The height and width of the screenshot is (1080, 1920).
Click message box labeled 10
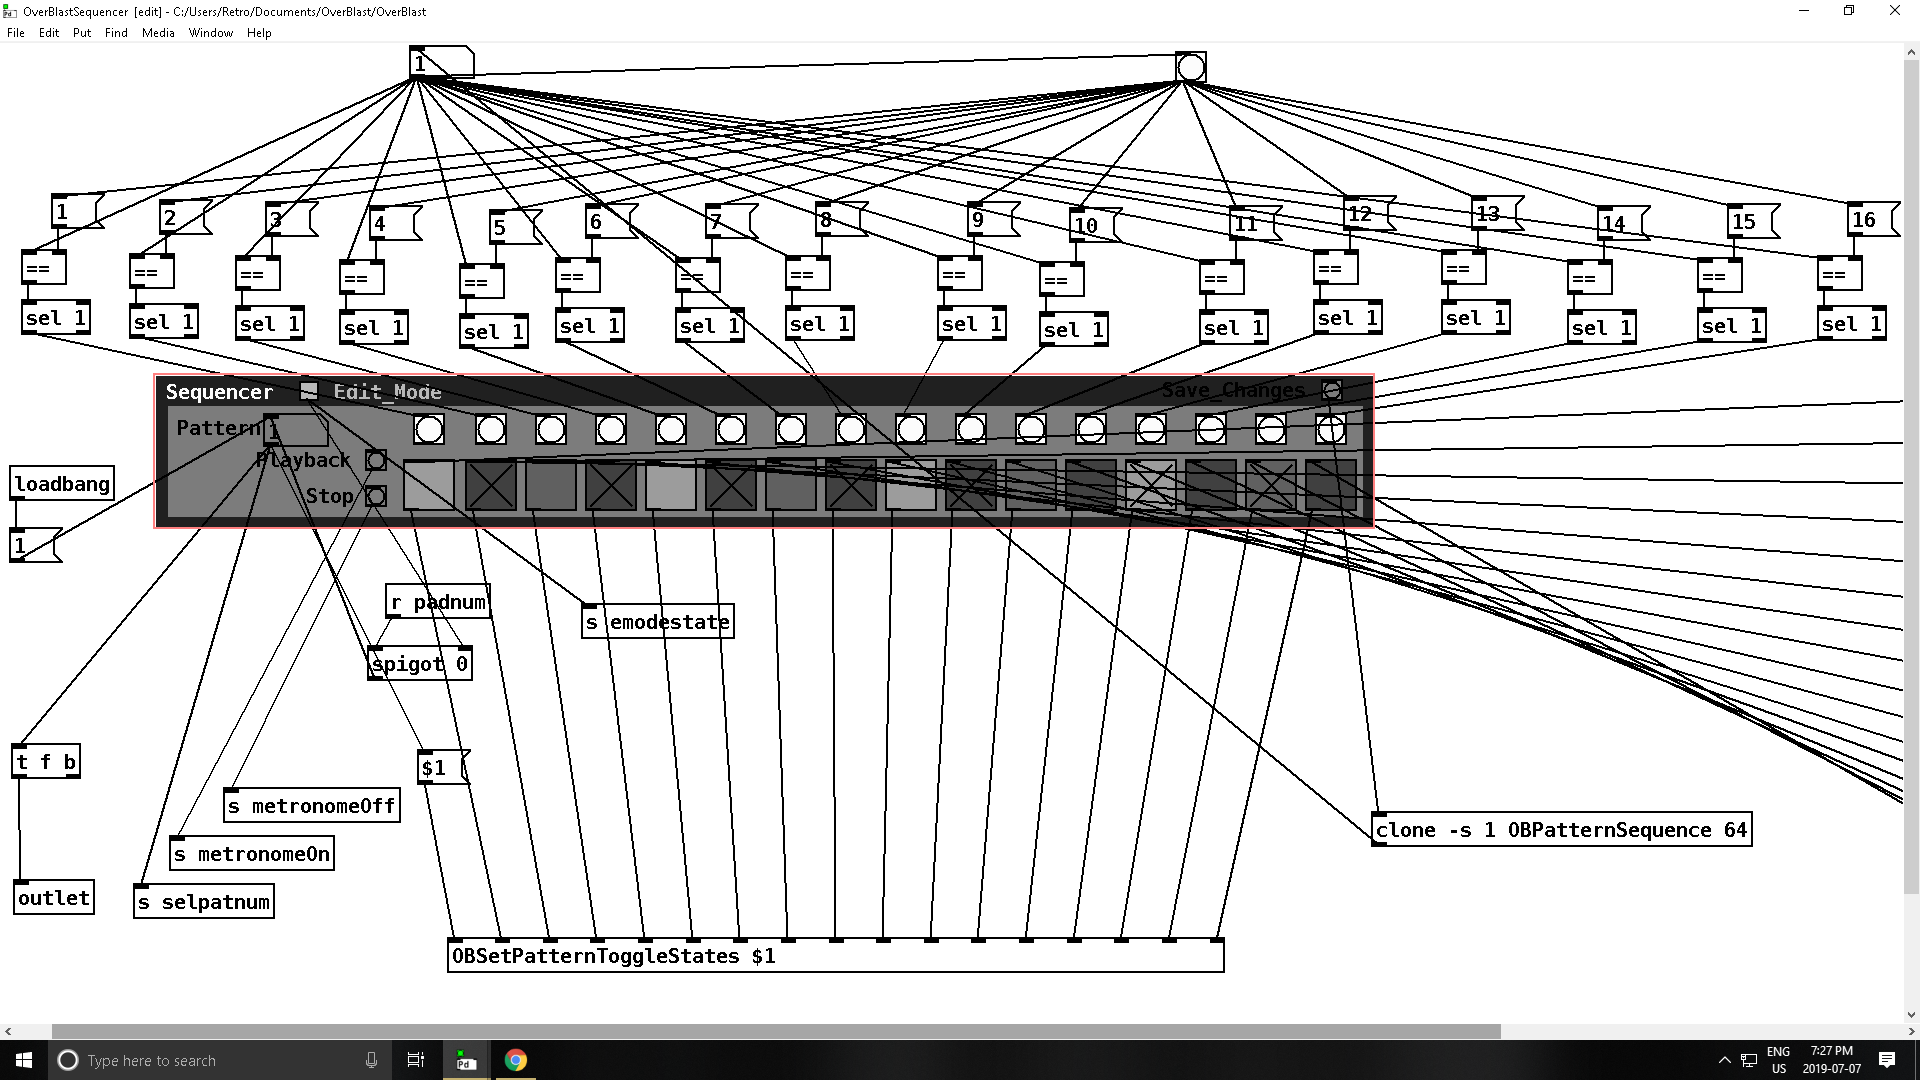pos(1094,226)
